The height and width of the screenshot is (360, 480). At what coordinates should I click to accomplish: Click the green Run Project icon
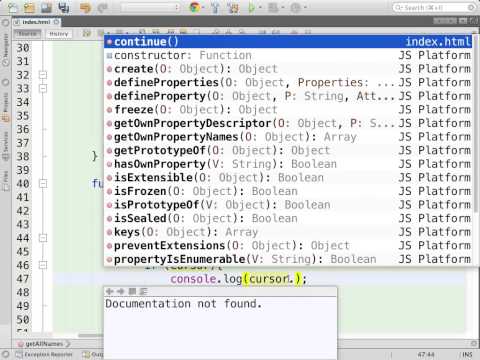(x=252, y=7)
